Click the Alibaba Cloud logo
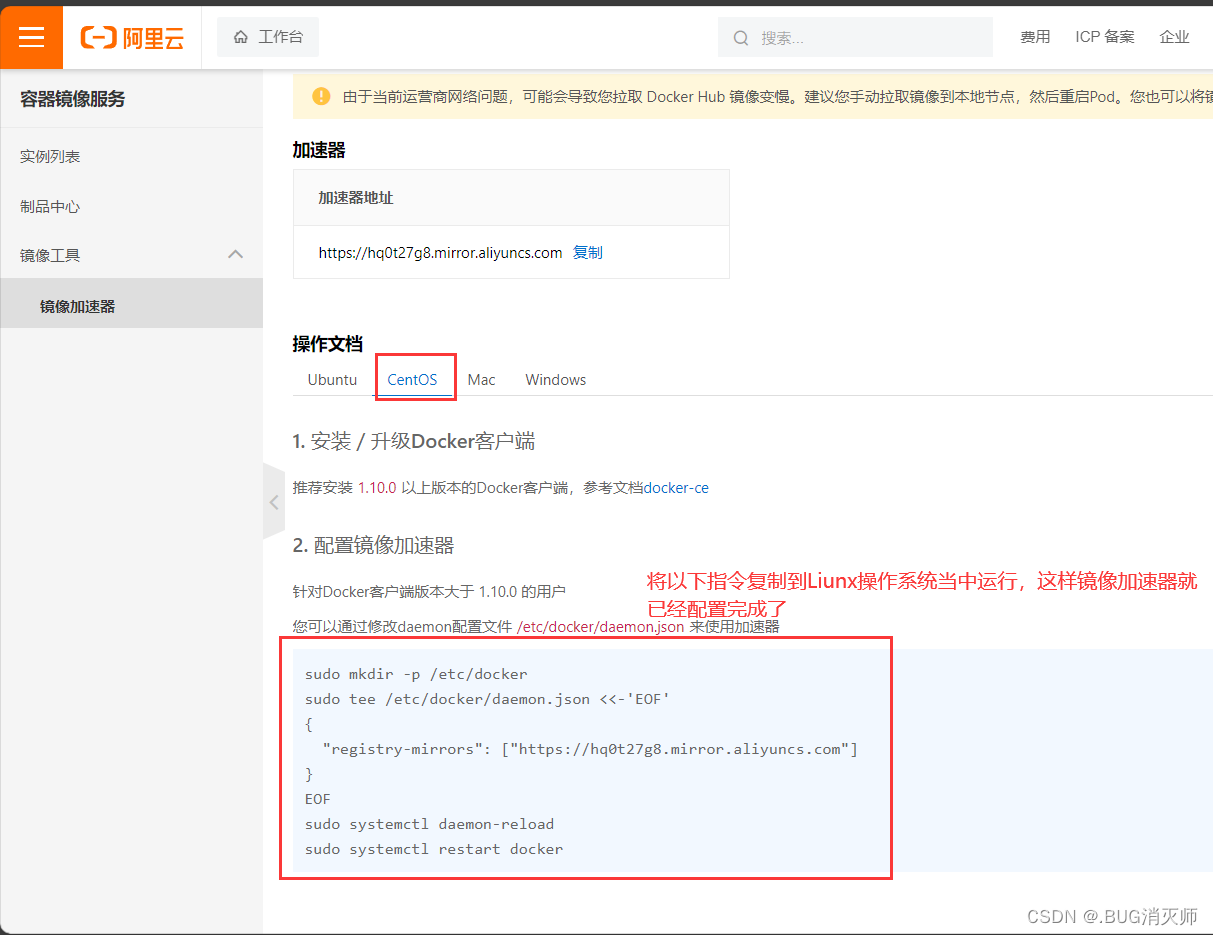Image resolution: width=1213 pixels, height=935 pixels. pyautogui.click(x=131, y=37)
